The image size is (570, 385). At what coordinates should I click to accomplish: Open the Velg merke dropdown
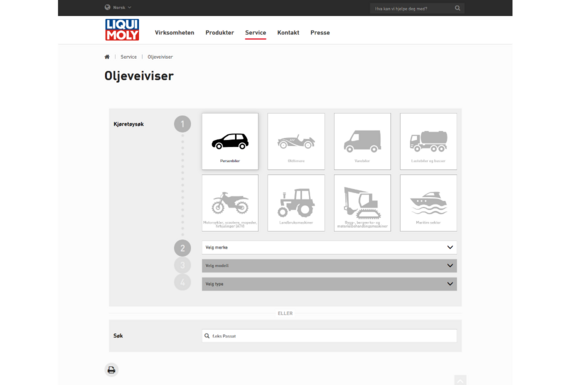329,248
